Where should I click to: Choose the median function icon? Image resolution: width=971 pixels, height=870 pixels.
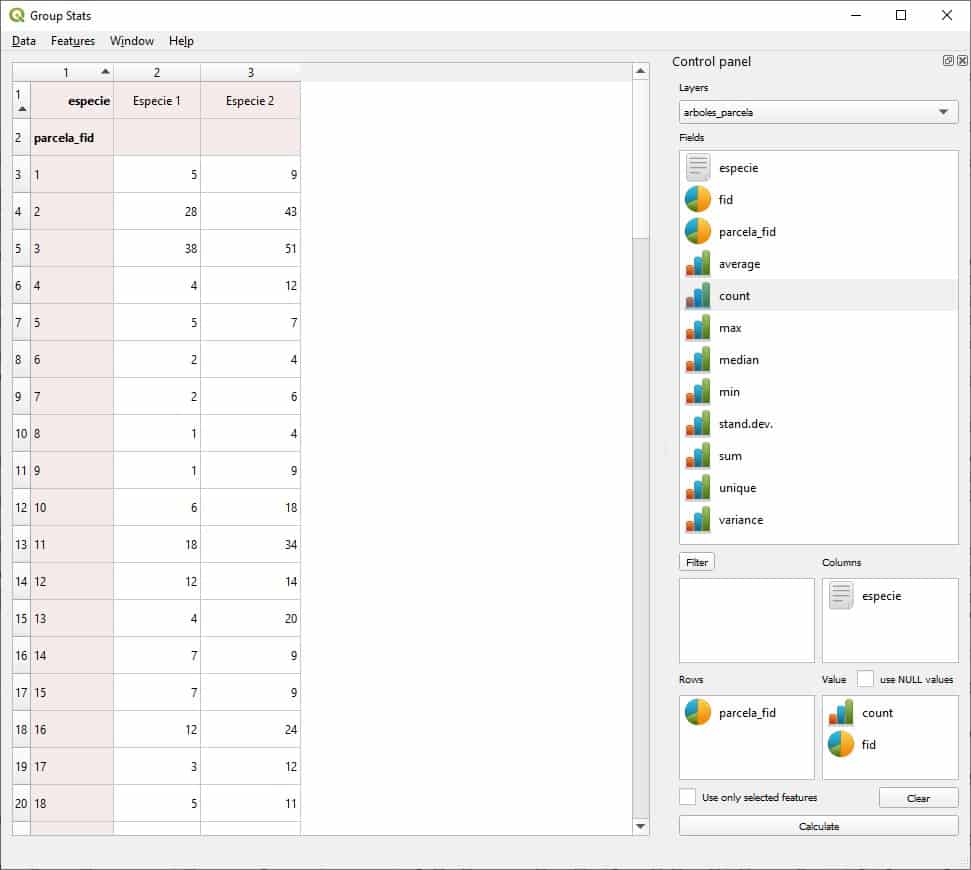698,360
